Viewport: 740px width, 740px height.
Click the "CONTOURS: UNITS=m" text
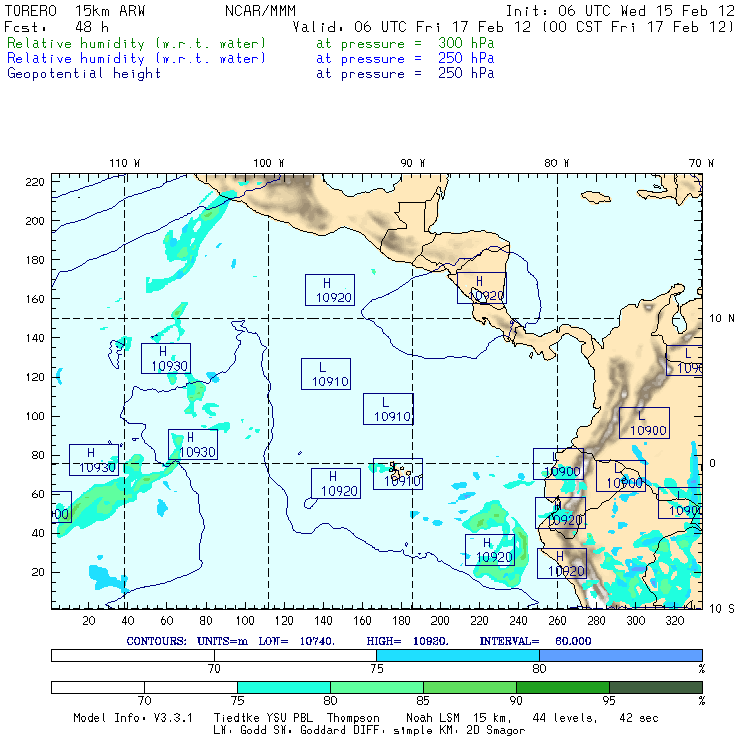187,641
